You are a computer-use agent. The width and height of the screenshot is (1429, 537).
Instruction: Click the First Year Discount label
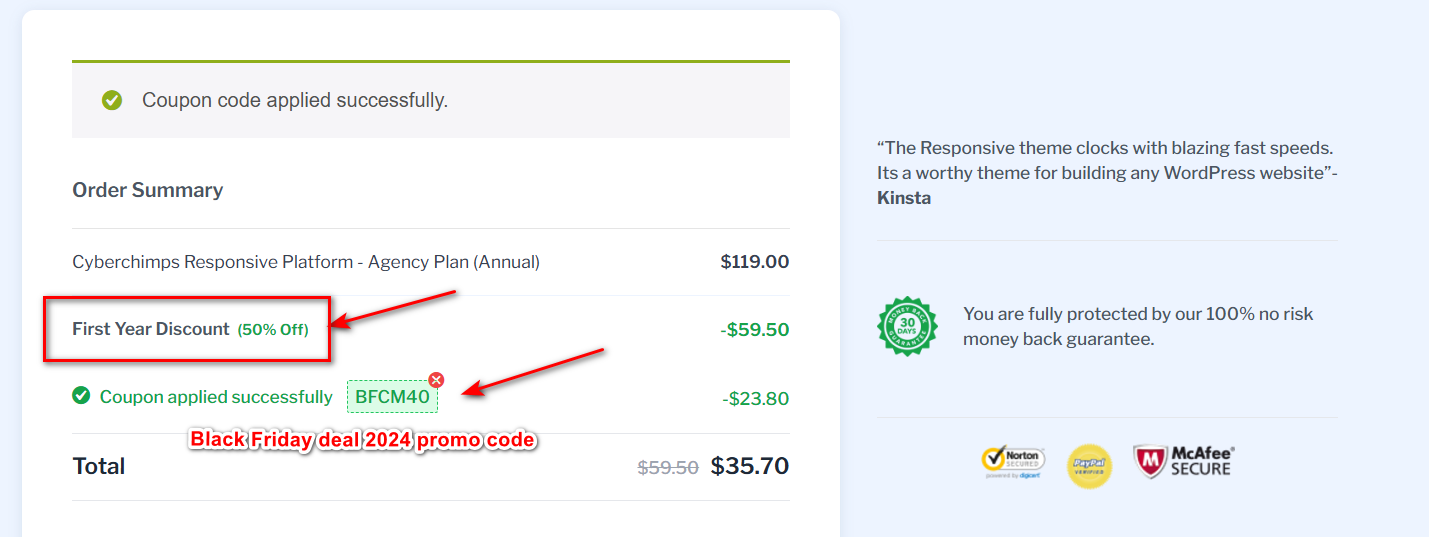coord(151,329)
